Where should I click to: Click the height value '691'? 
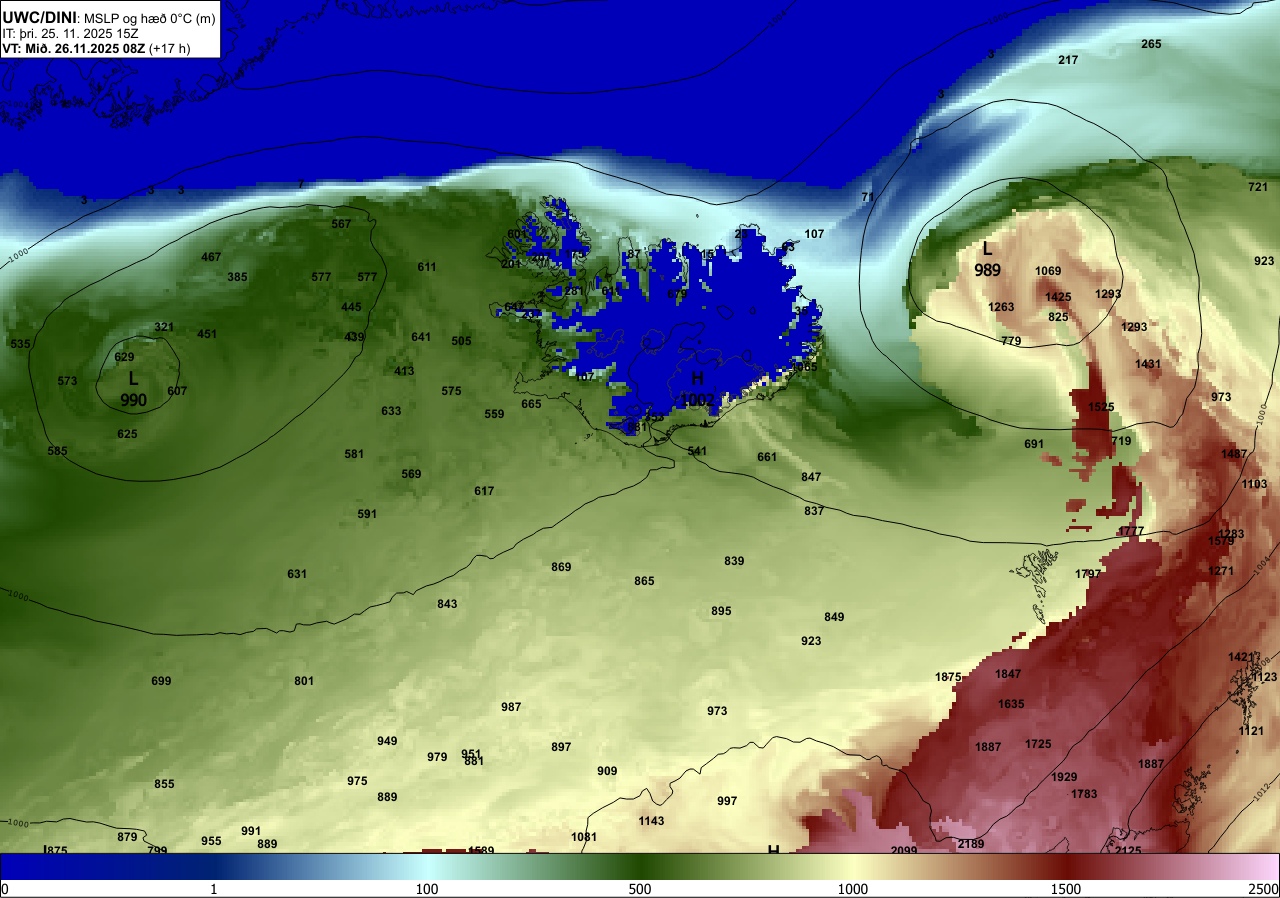[1034, 444]
